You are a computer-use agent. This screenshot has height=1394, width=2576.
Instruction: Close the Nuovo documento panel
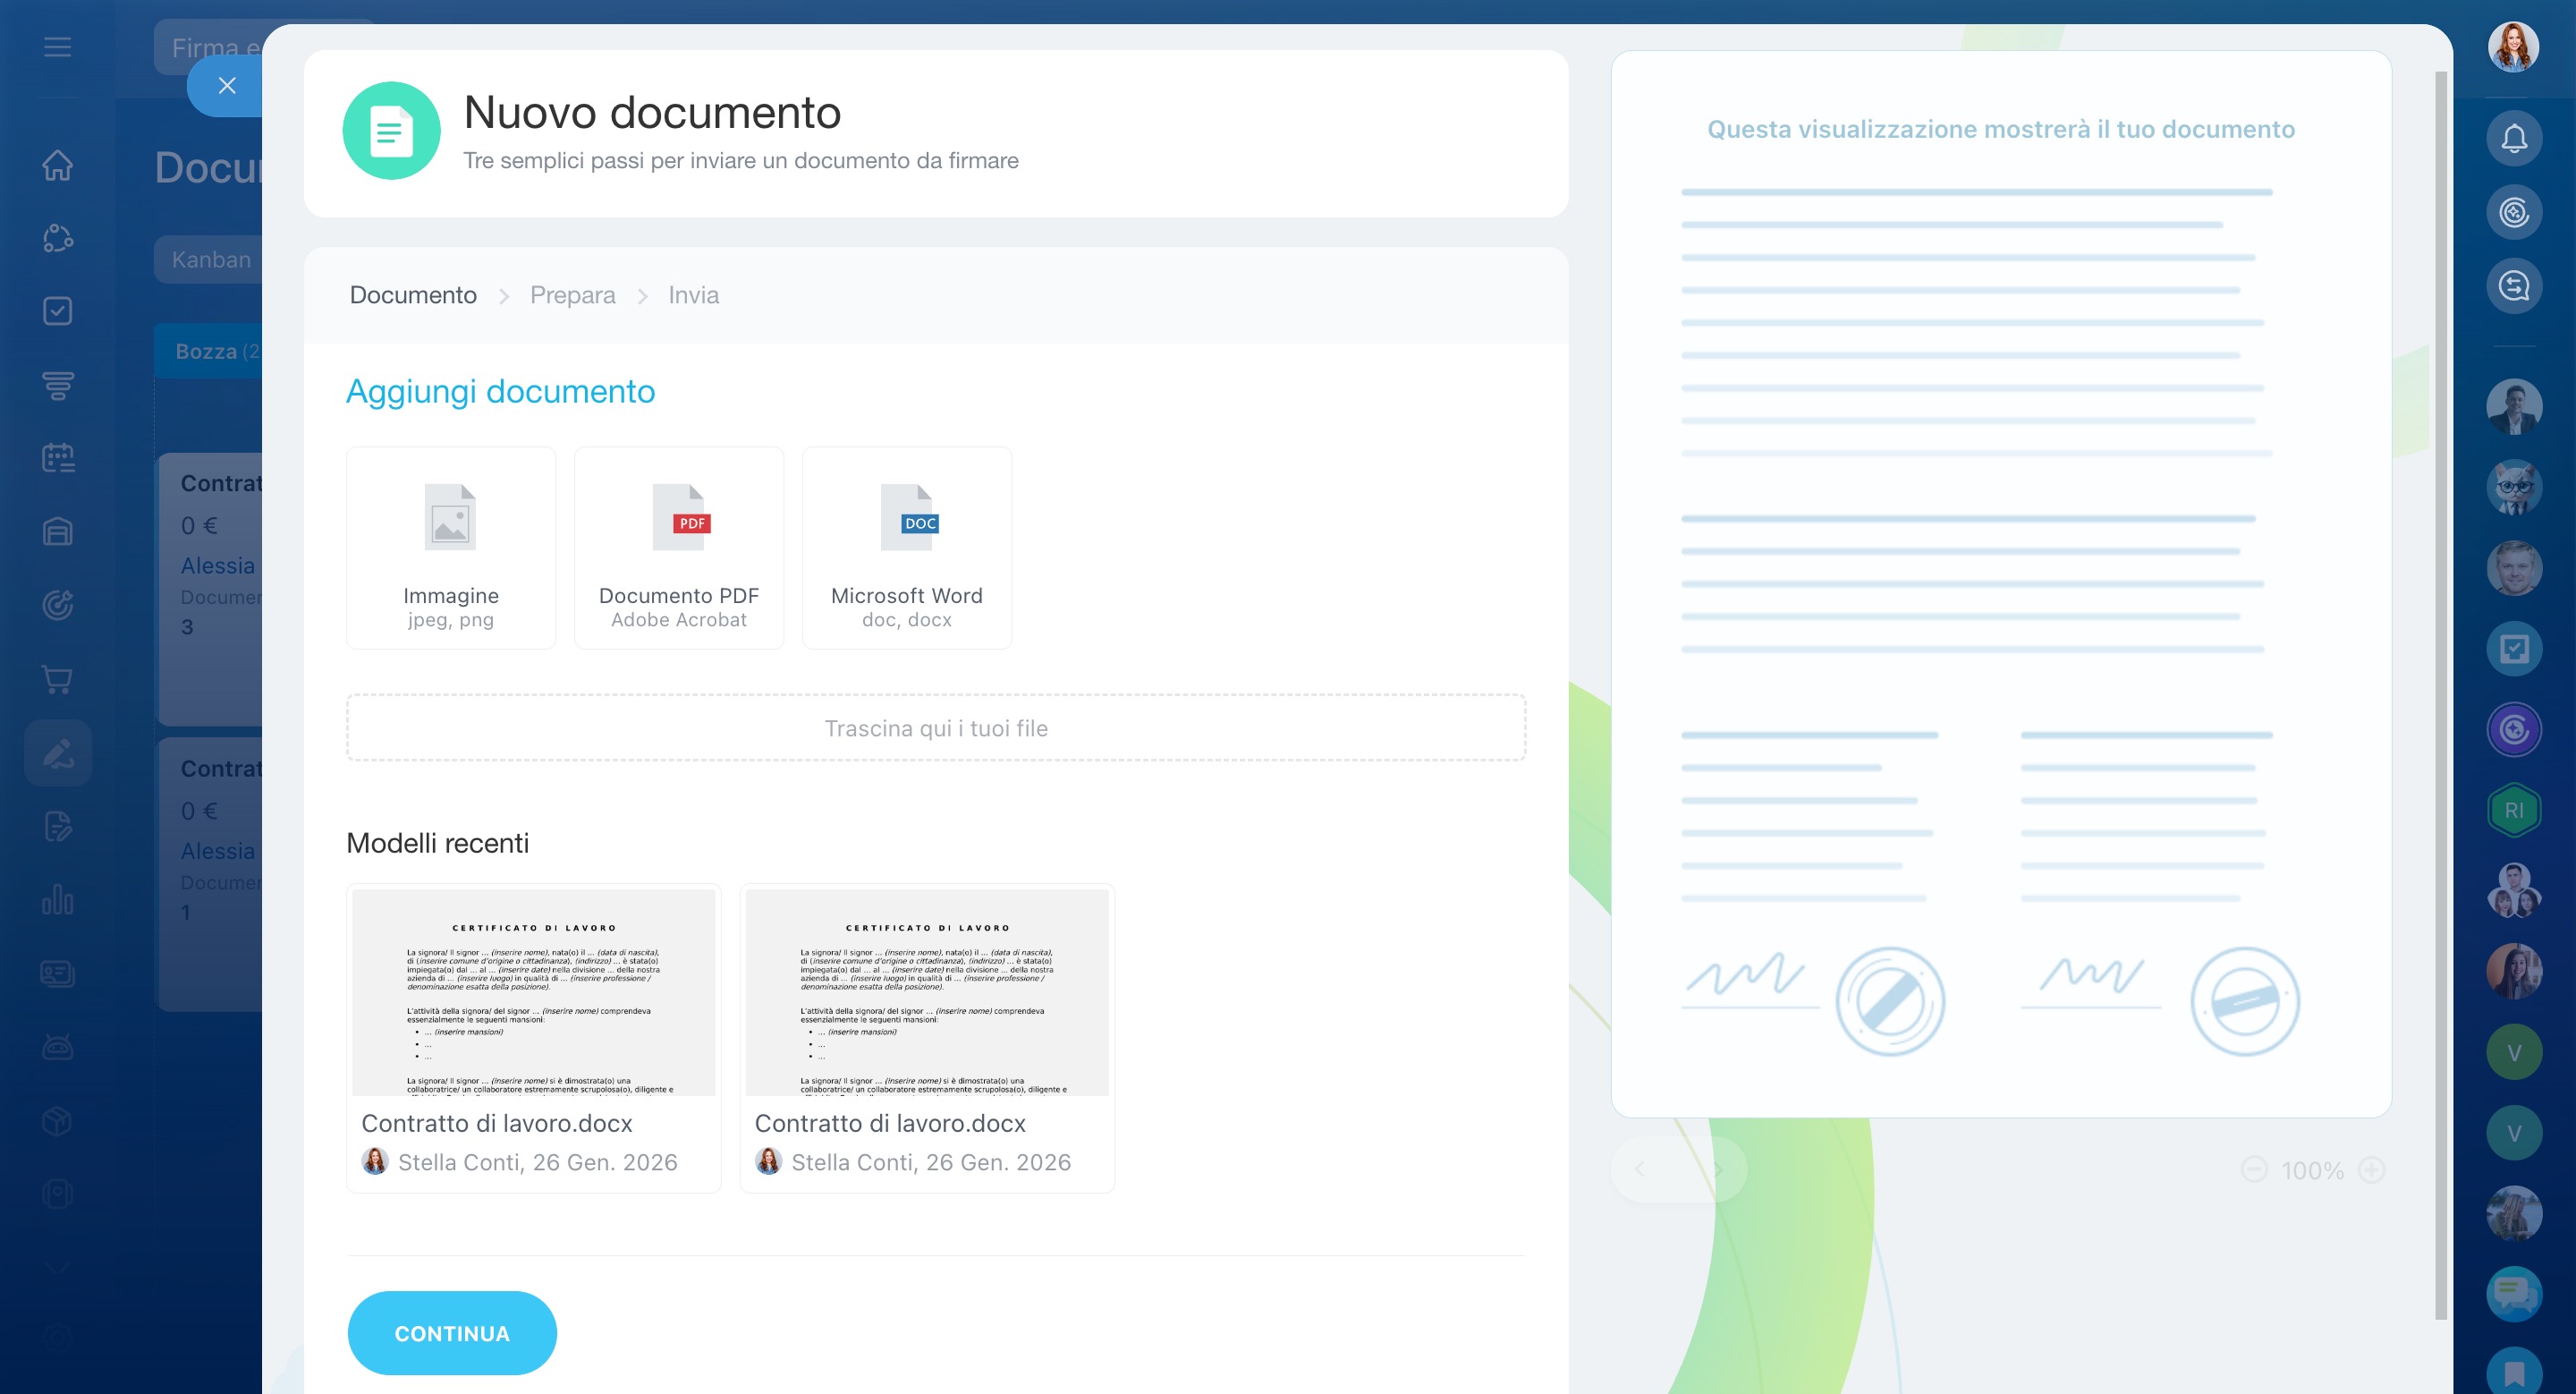[227, 86]
